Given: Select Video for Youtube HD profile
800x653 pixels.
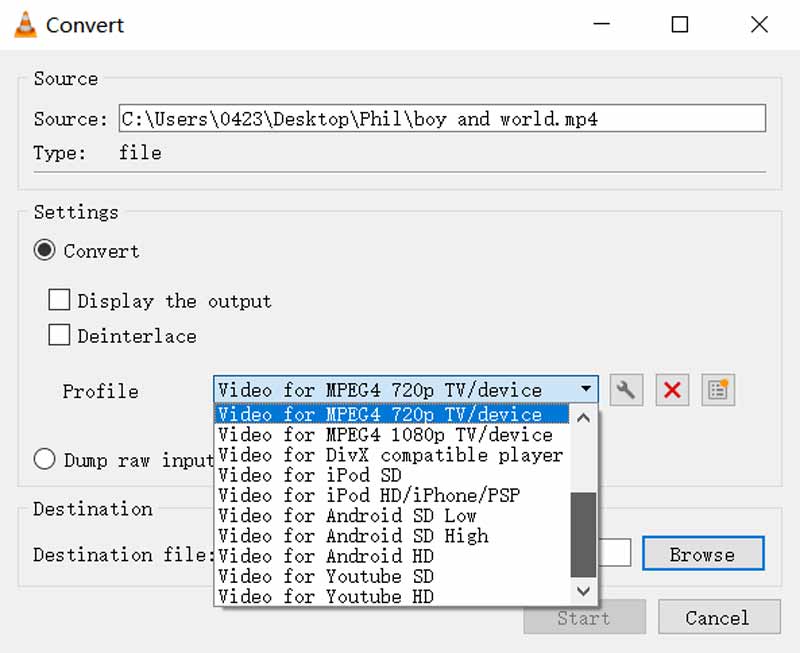Looking at the screenshot, I should pyautogui.click(x=391, y=596).
